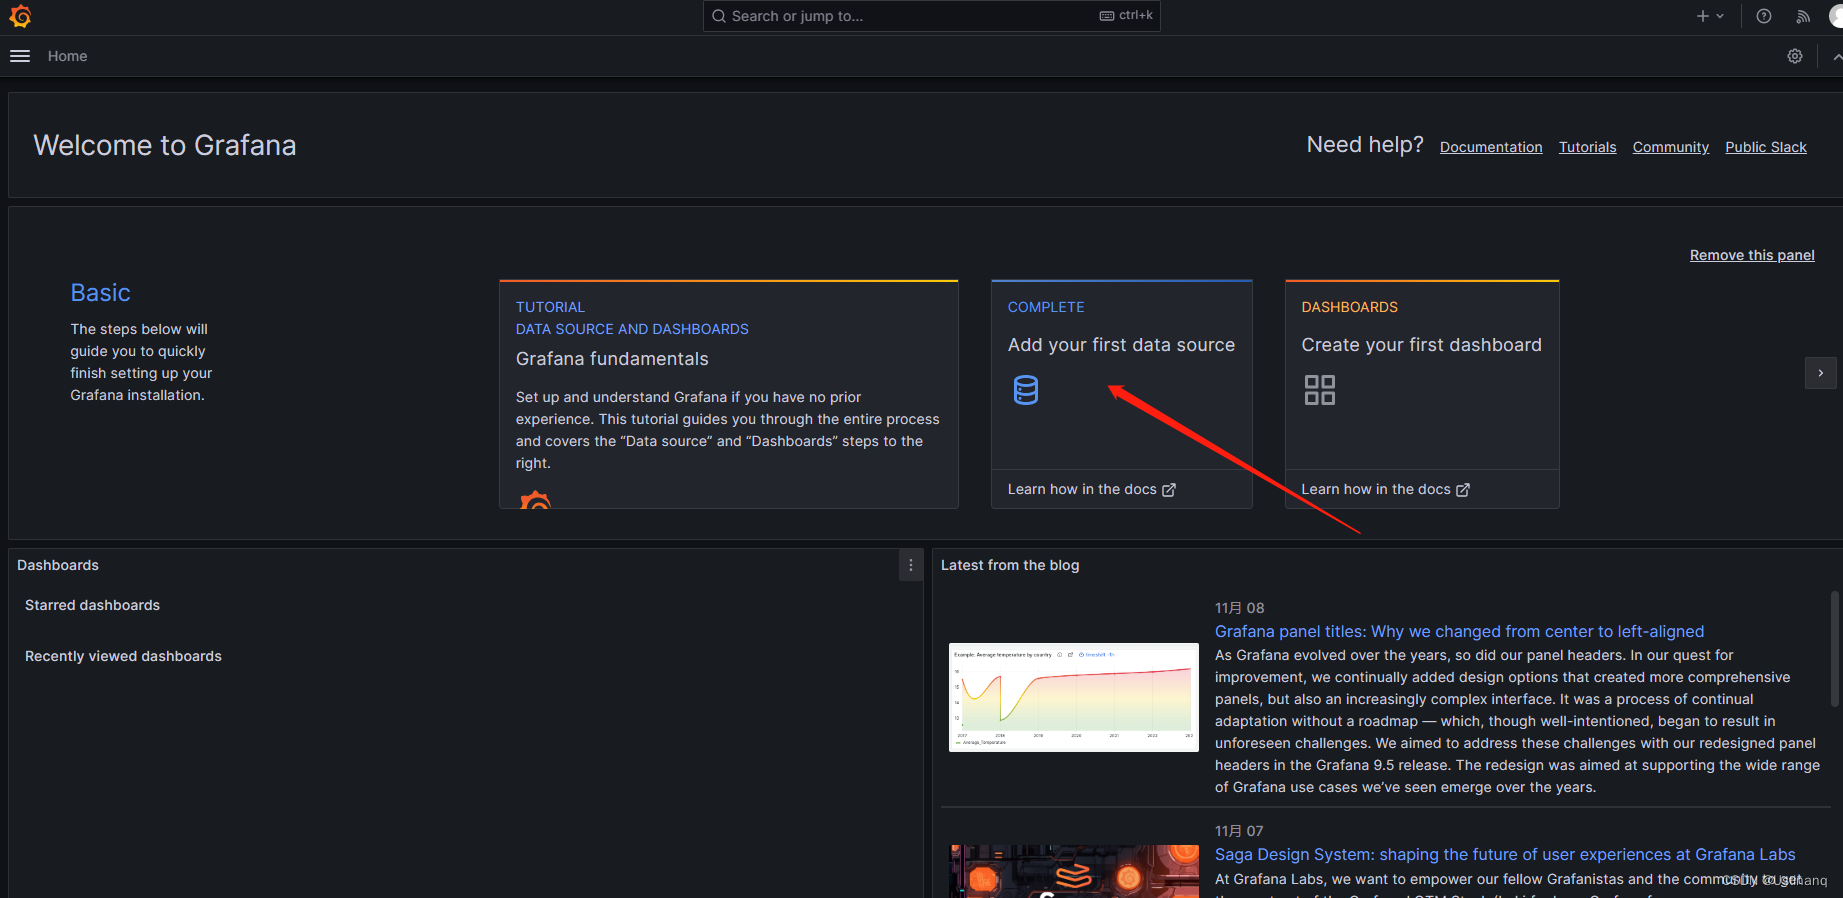The image size is (1843, 898).
Task: Open Grafana panel titles blog post
Action: pyautogui.click(x=1459, y=631)
